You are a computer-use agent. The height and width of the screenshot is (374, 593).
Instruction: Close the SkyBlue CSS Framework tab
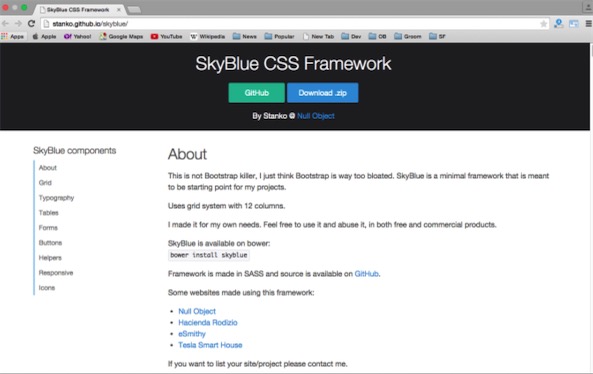[x=118, y=9]
